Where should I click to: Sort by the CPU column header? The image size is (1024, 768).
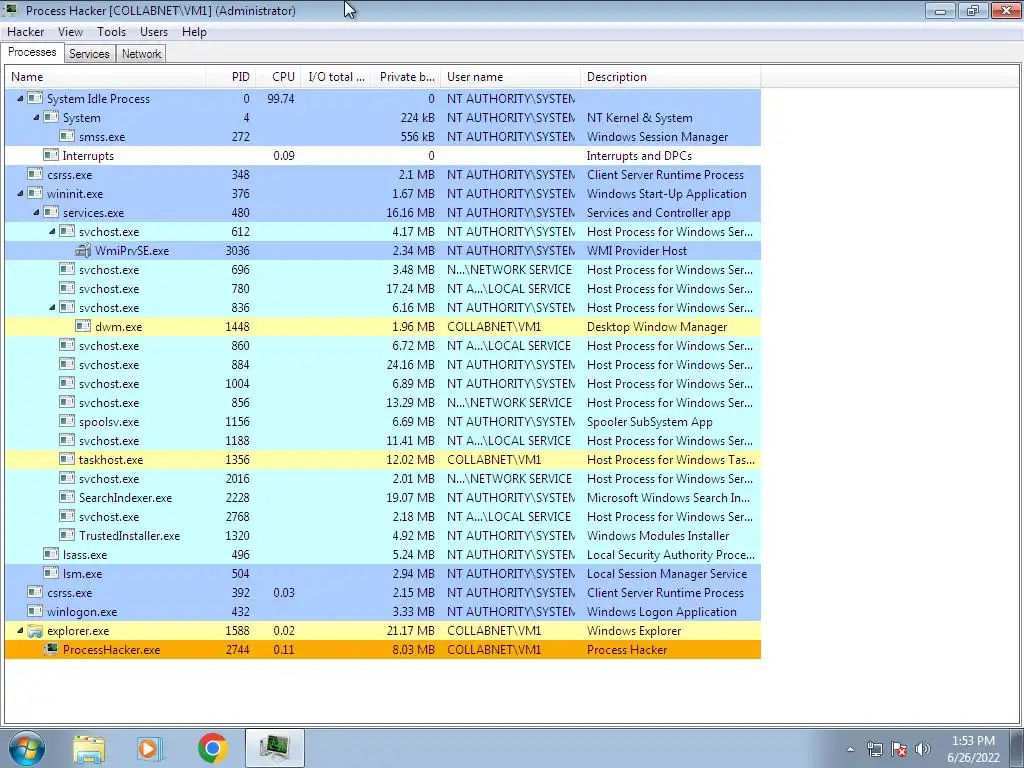coord(278,76)
